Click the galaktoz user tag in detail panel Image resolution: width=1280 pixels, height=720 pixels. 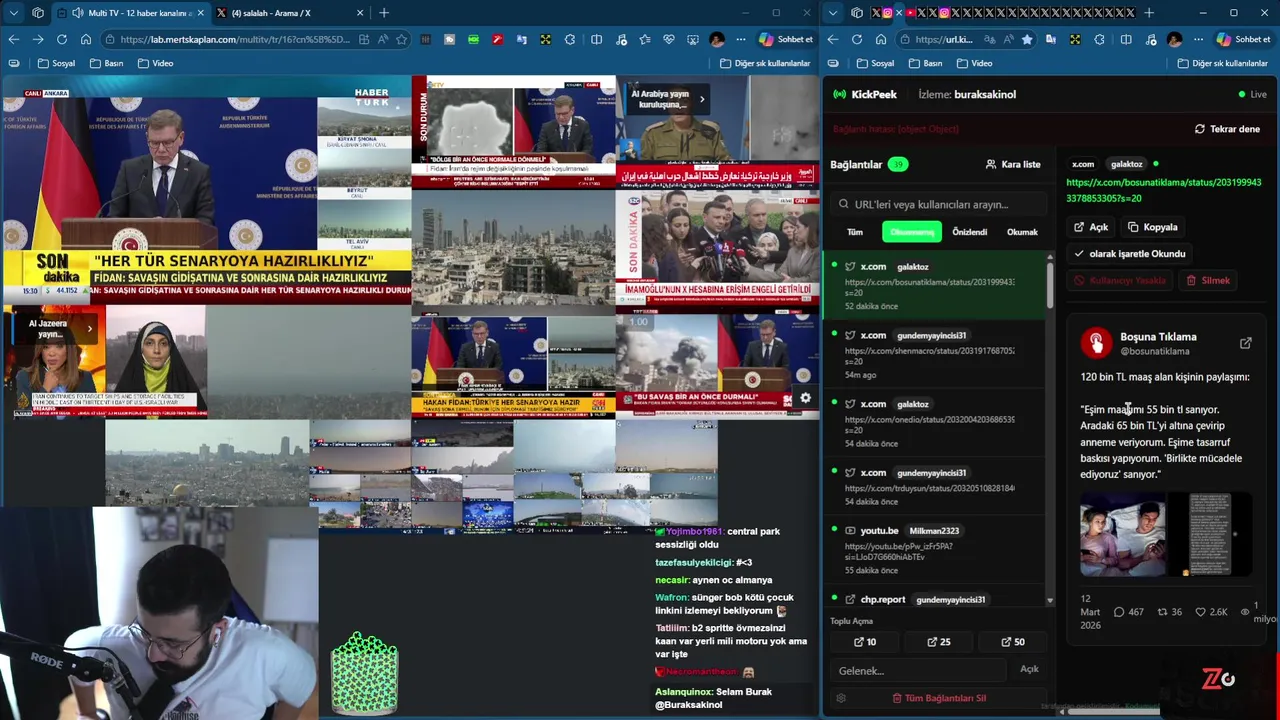[1126, 164]
